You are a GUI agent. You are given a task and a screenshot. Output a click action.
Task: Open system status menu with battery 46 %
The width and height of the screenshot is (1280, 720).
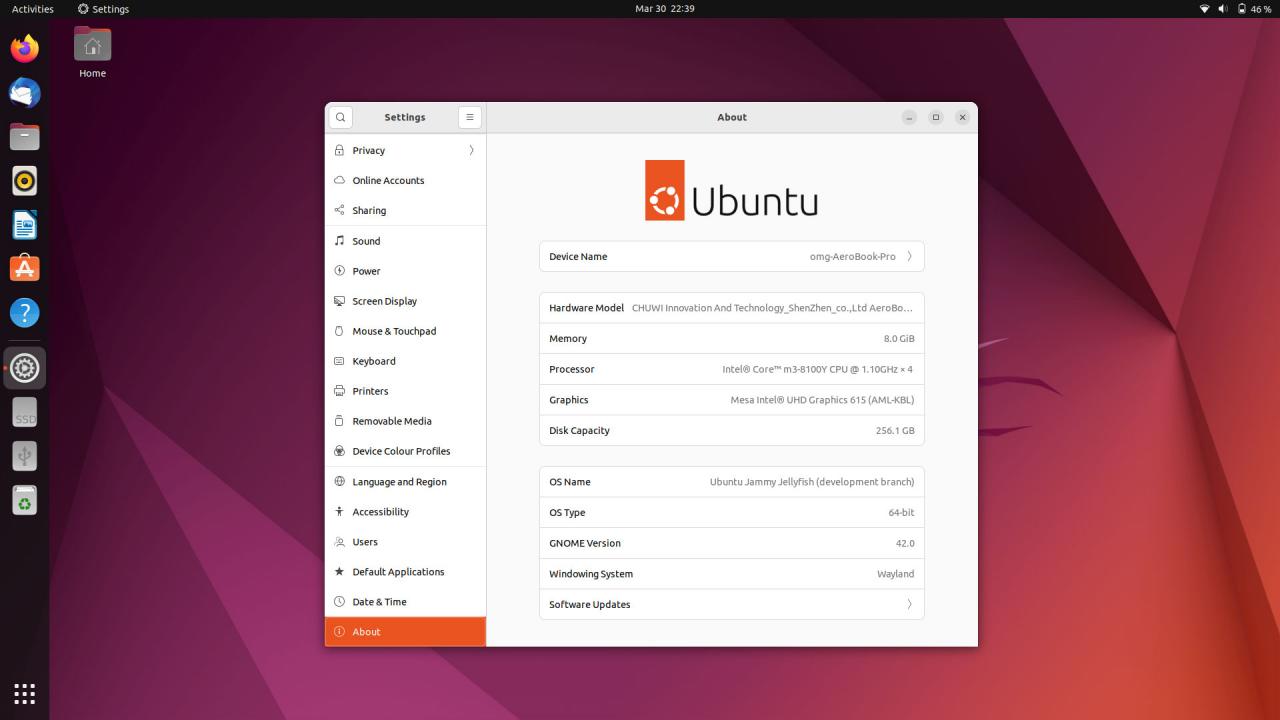[x=1235, y=8]
